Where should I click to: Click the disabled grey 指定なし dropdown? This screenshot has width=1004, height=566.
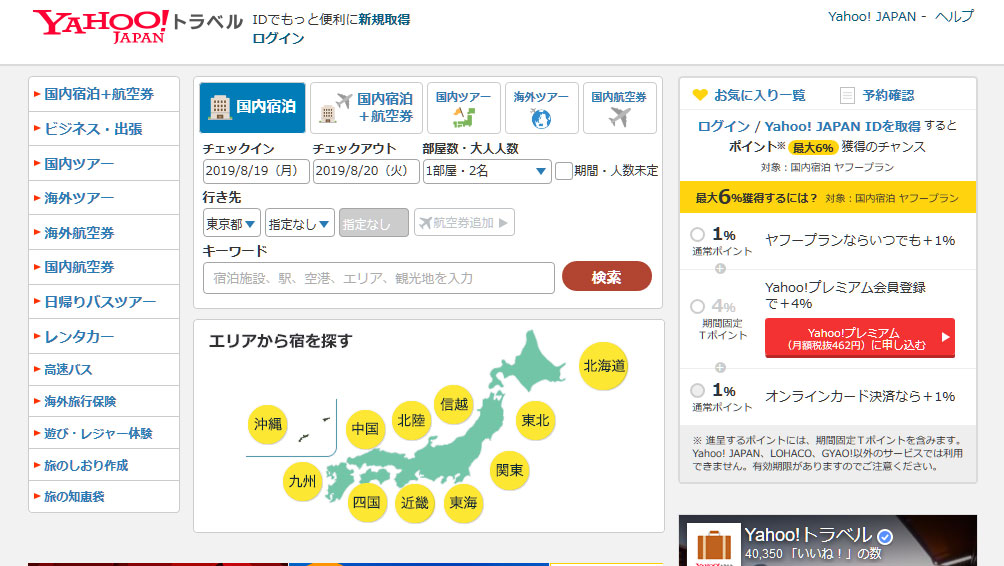click(x=374, y=224)
